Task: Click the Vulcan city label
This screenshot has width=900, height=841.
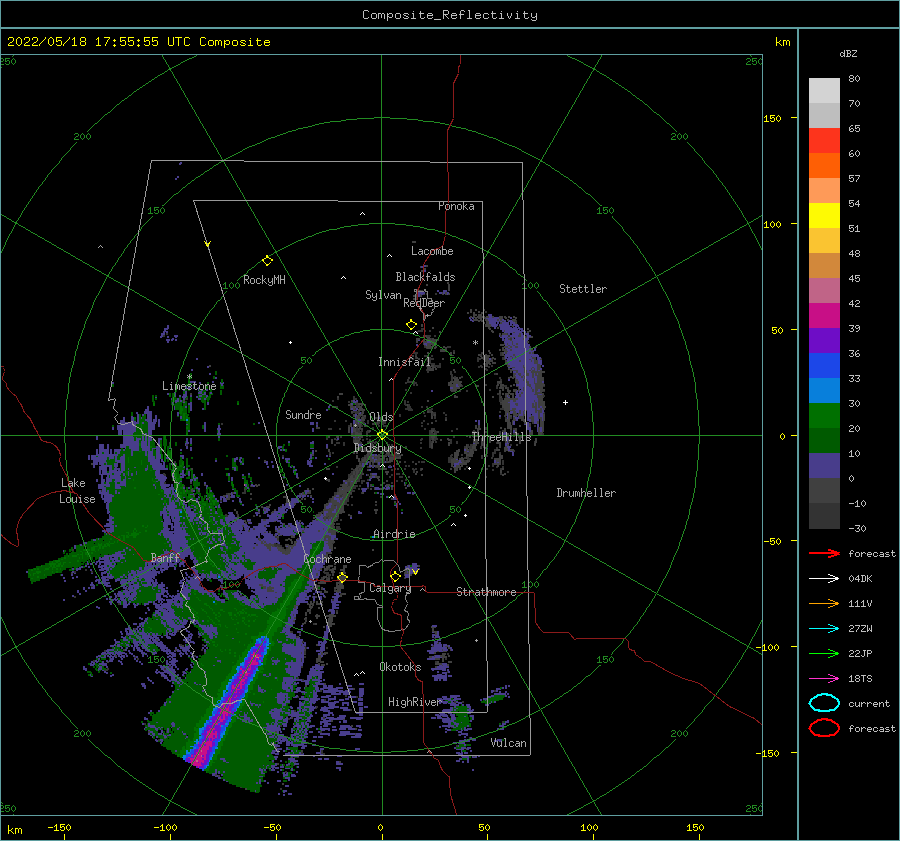Action: click(x=509, y=743)
